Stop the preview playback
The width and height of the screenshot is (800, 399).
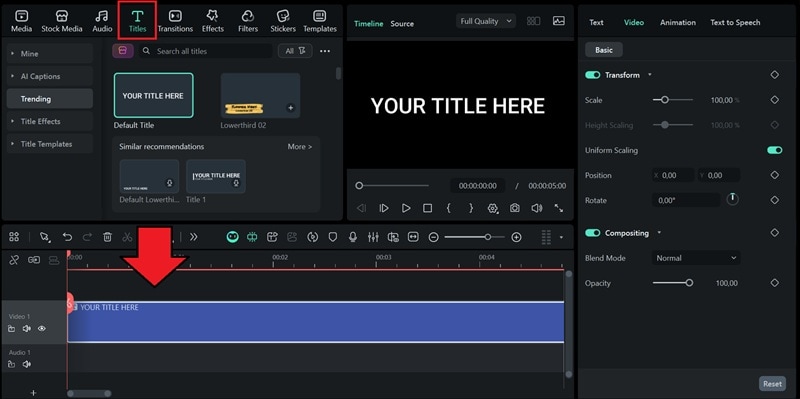pyautogui.click(x=428, y=208)
